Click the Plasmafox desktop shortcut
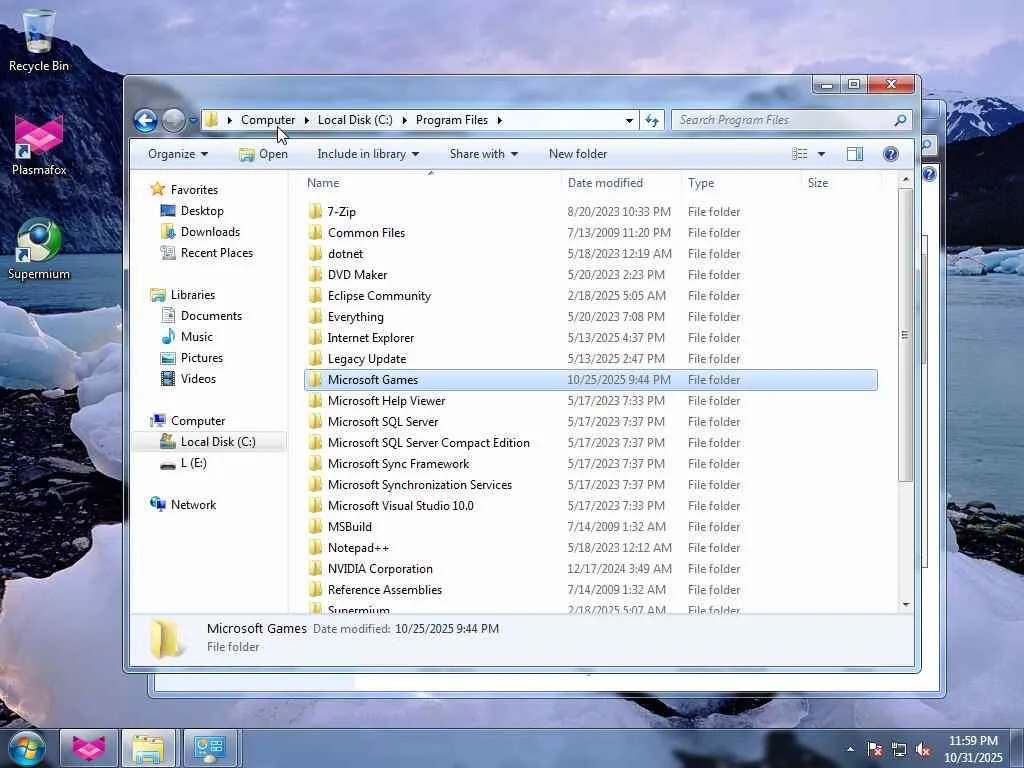This screenshot has height=768, width=1024. 39,145
